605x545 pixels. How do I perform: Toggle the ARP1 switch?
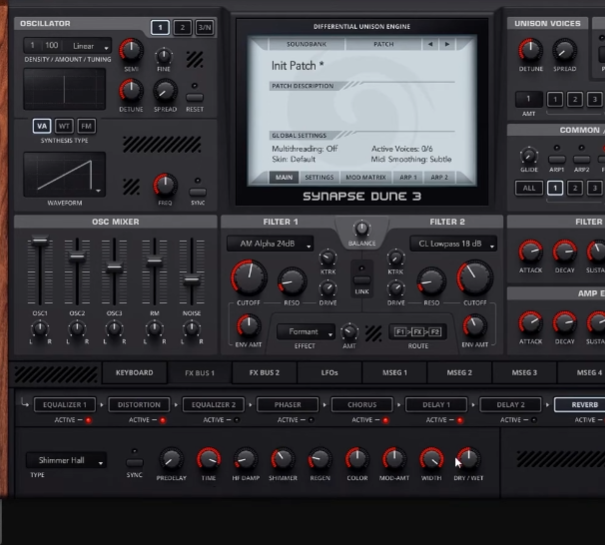557,159
